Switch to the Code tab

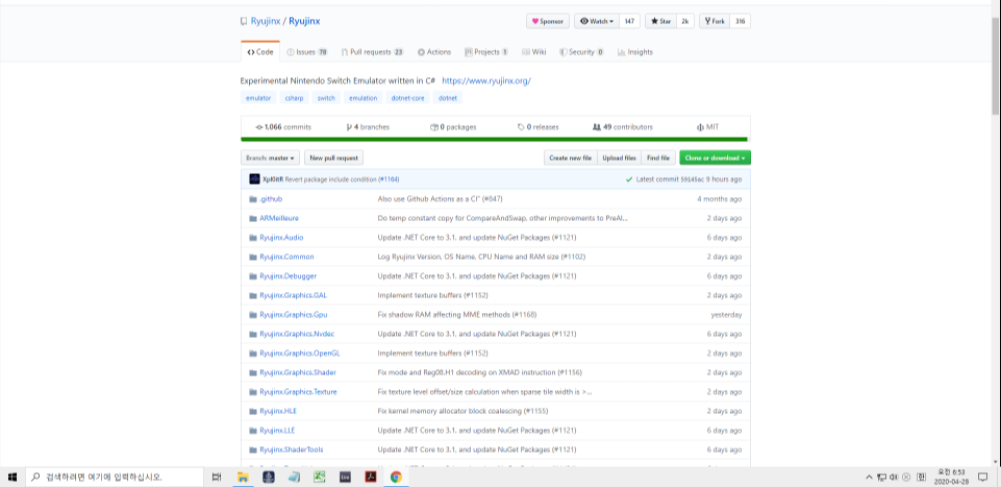point(260,52)
